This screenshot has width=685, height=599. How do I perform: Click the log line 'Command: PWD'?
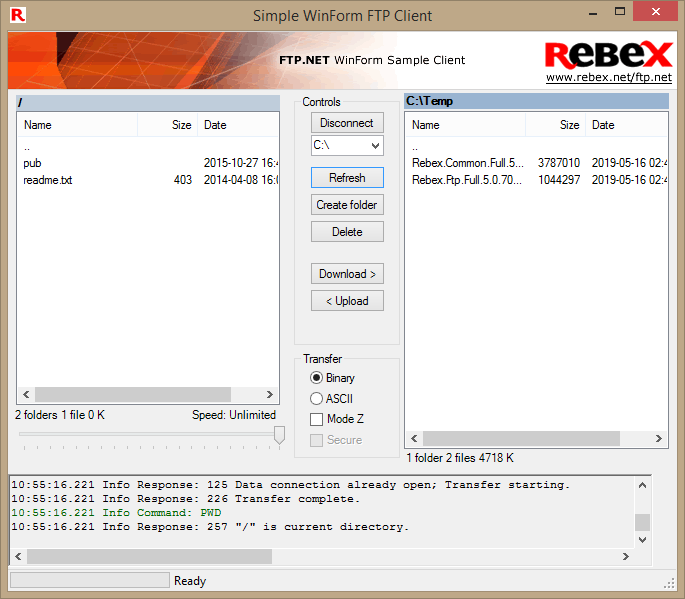click(x=116, y=512)
